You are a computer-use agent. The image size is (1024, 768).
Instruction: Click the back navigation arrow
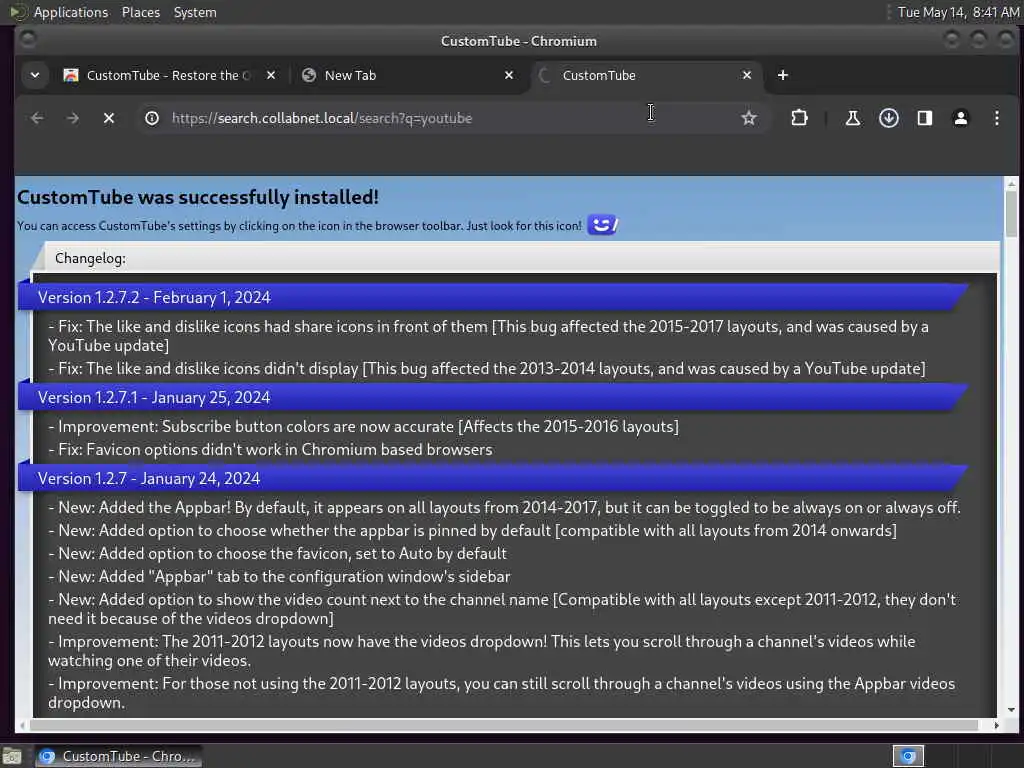[x=37, y=118]
